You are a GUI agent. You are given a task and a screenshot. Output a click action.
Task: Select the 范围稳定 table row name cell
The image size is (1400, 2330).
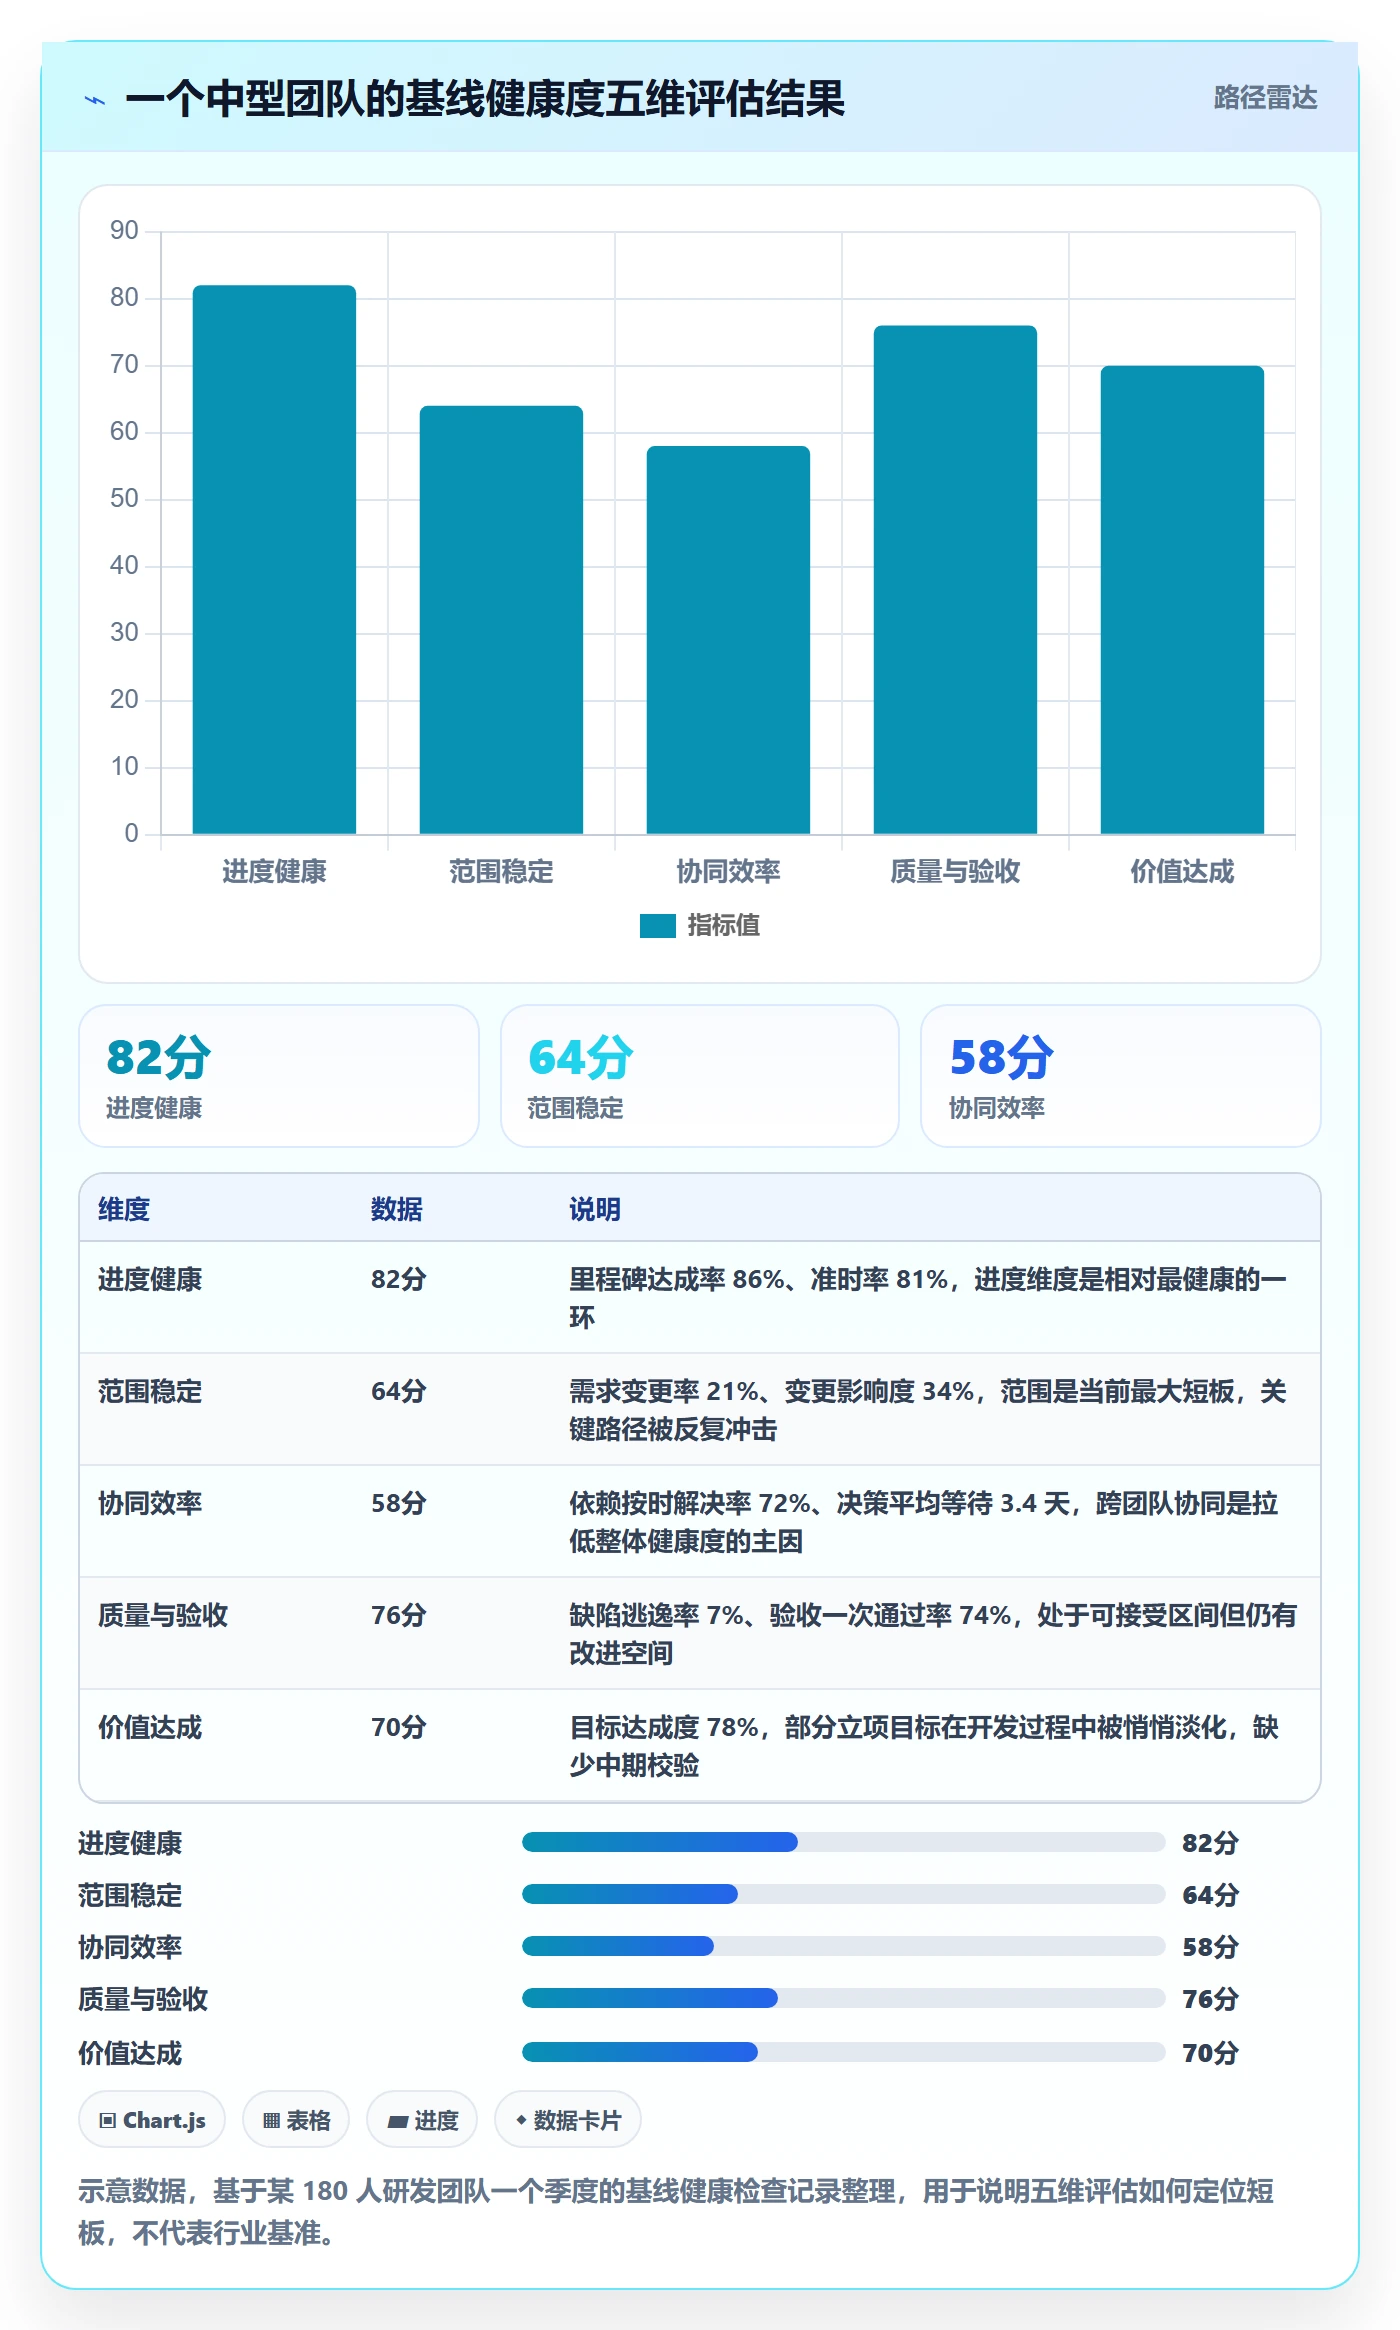pyautogui.click(x=150, y=1391)
